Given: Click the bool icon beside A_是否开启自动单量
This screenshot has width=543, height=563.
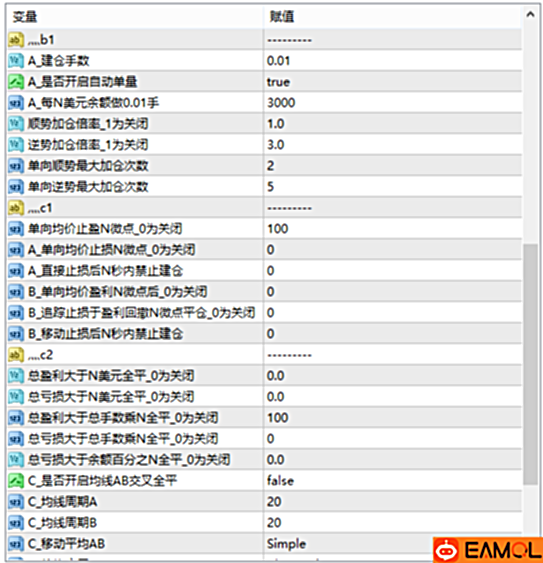Looking at the screenshot, I should pos(16,82).
